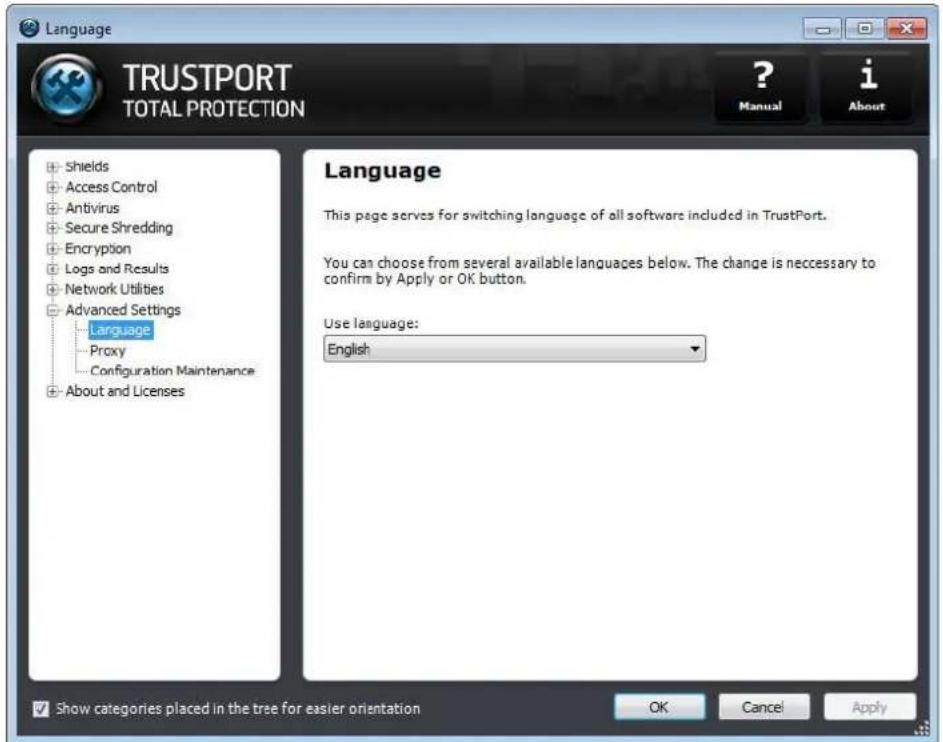Confirm with the OK button

[x=659, y=707]
